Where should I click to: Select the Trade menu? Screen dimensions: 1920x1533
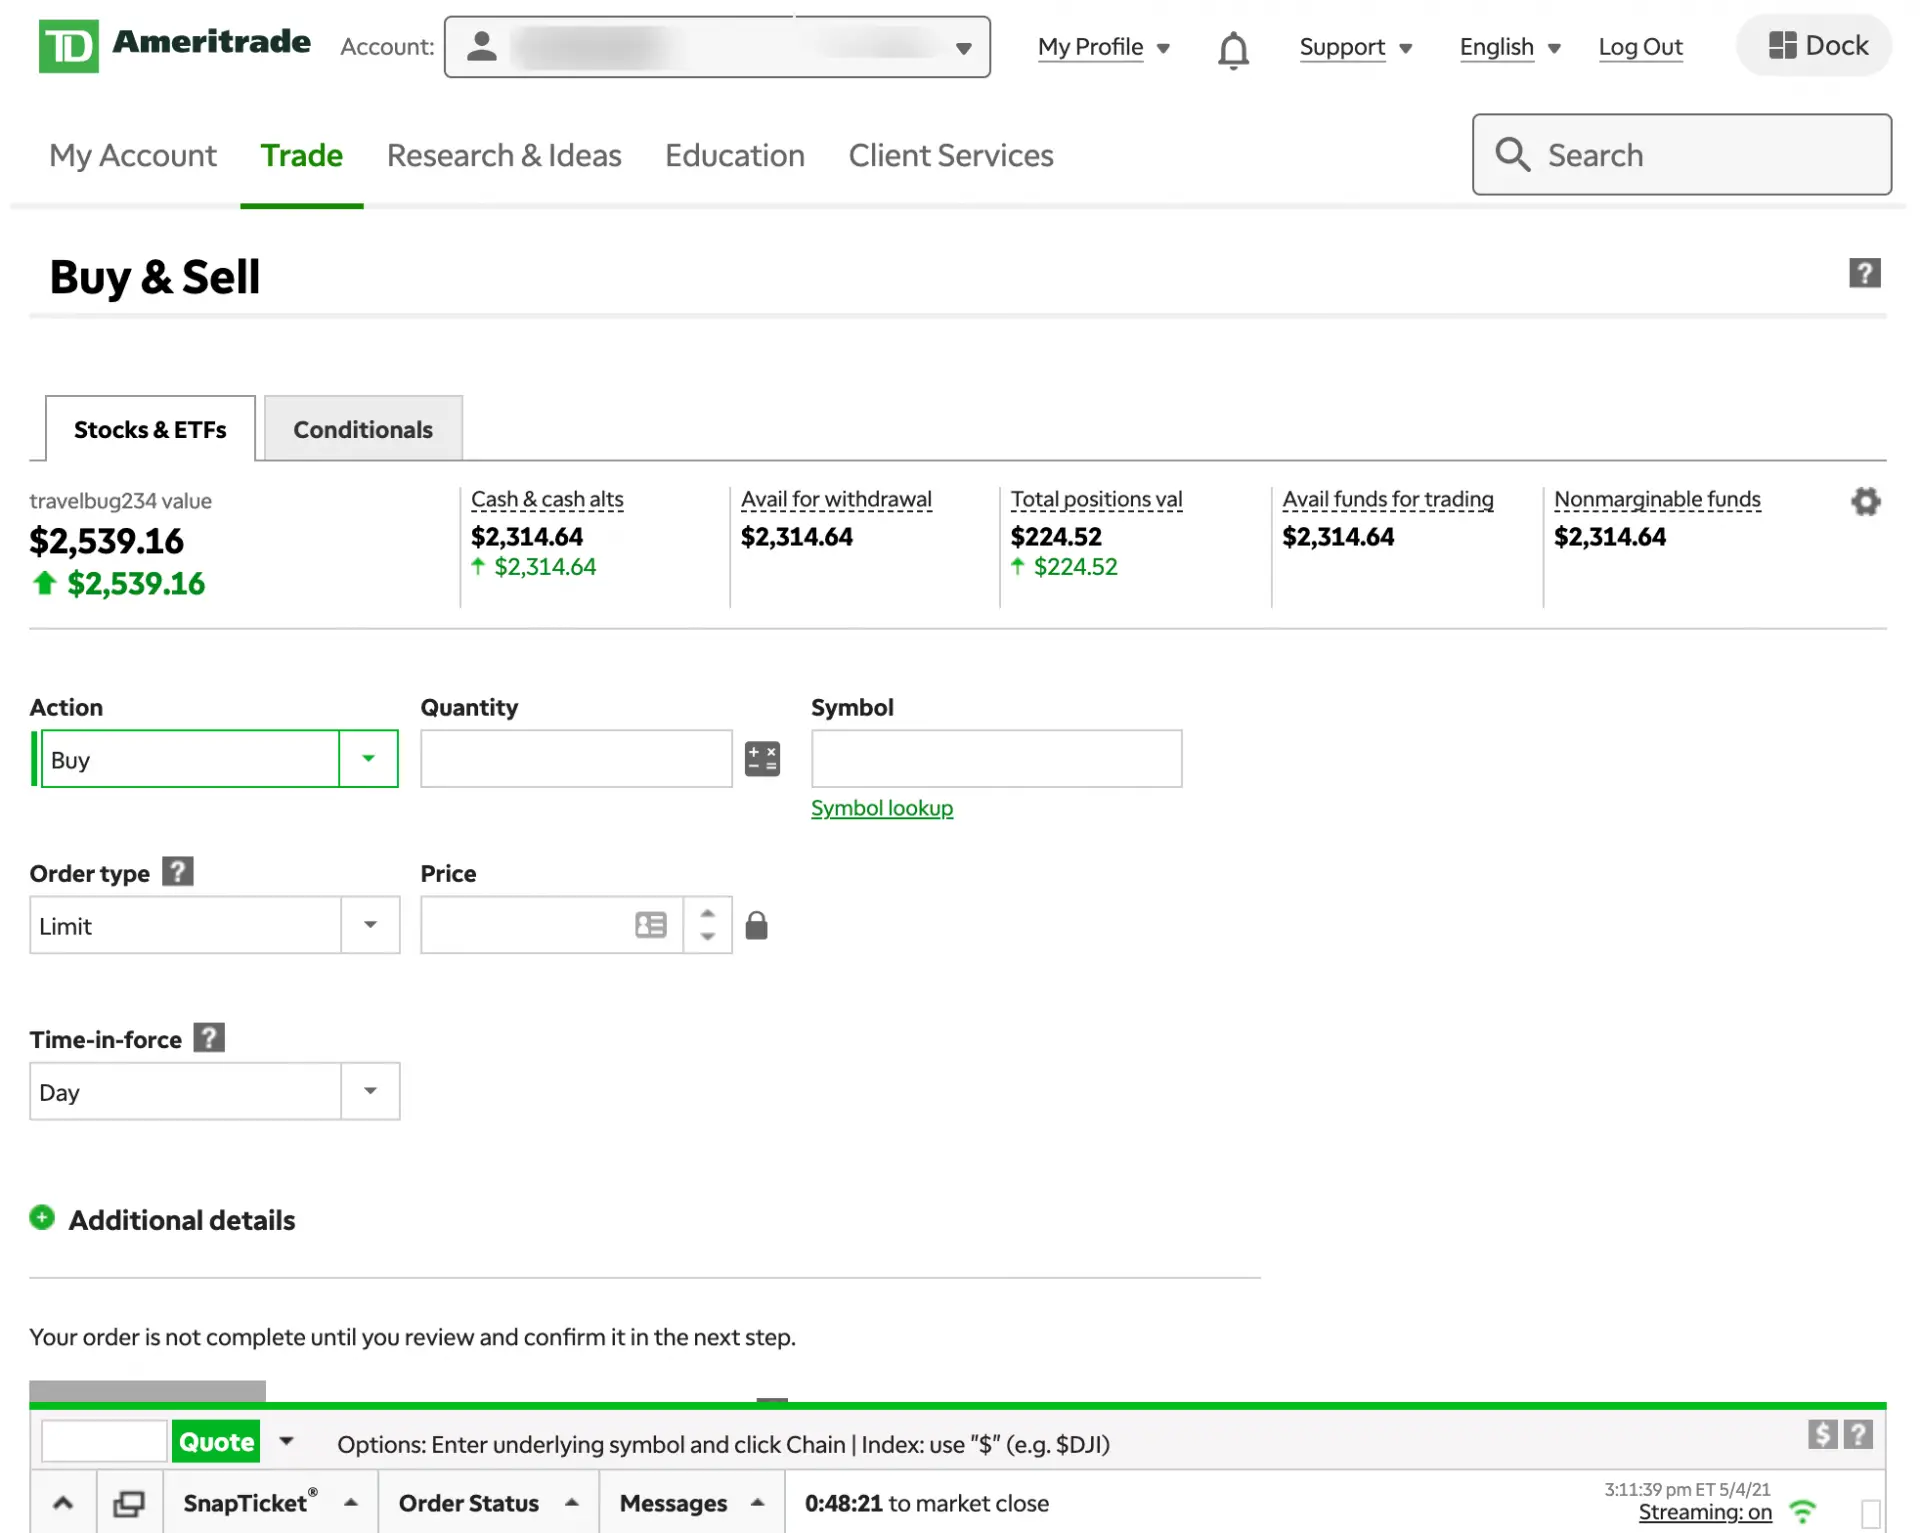301,155
